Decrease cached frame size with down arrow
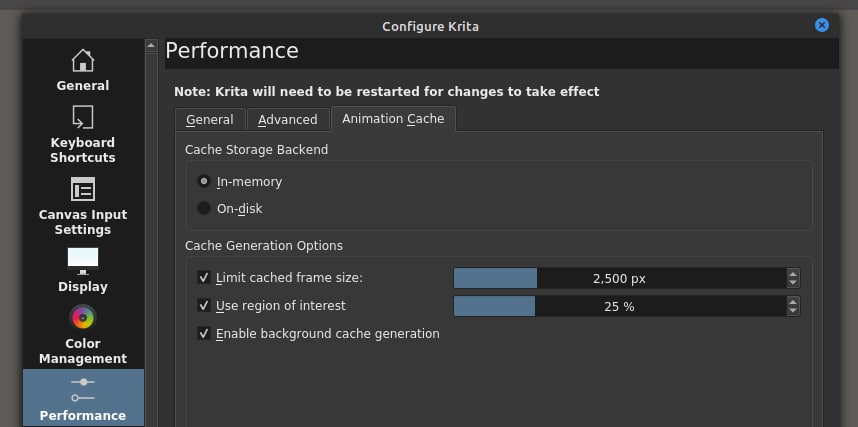Screen dimensions: 858x427 [793, 283]
